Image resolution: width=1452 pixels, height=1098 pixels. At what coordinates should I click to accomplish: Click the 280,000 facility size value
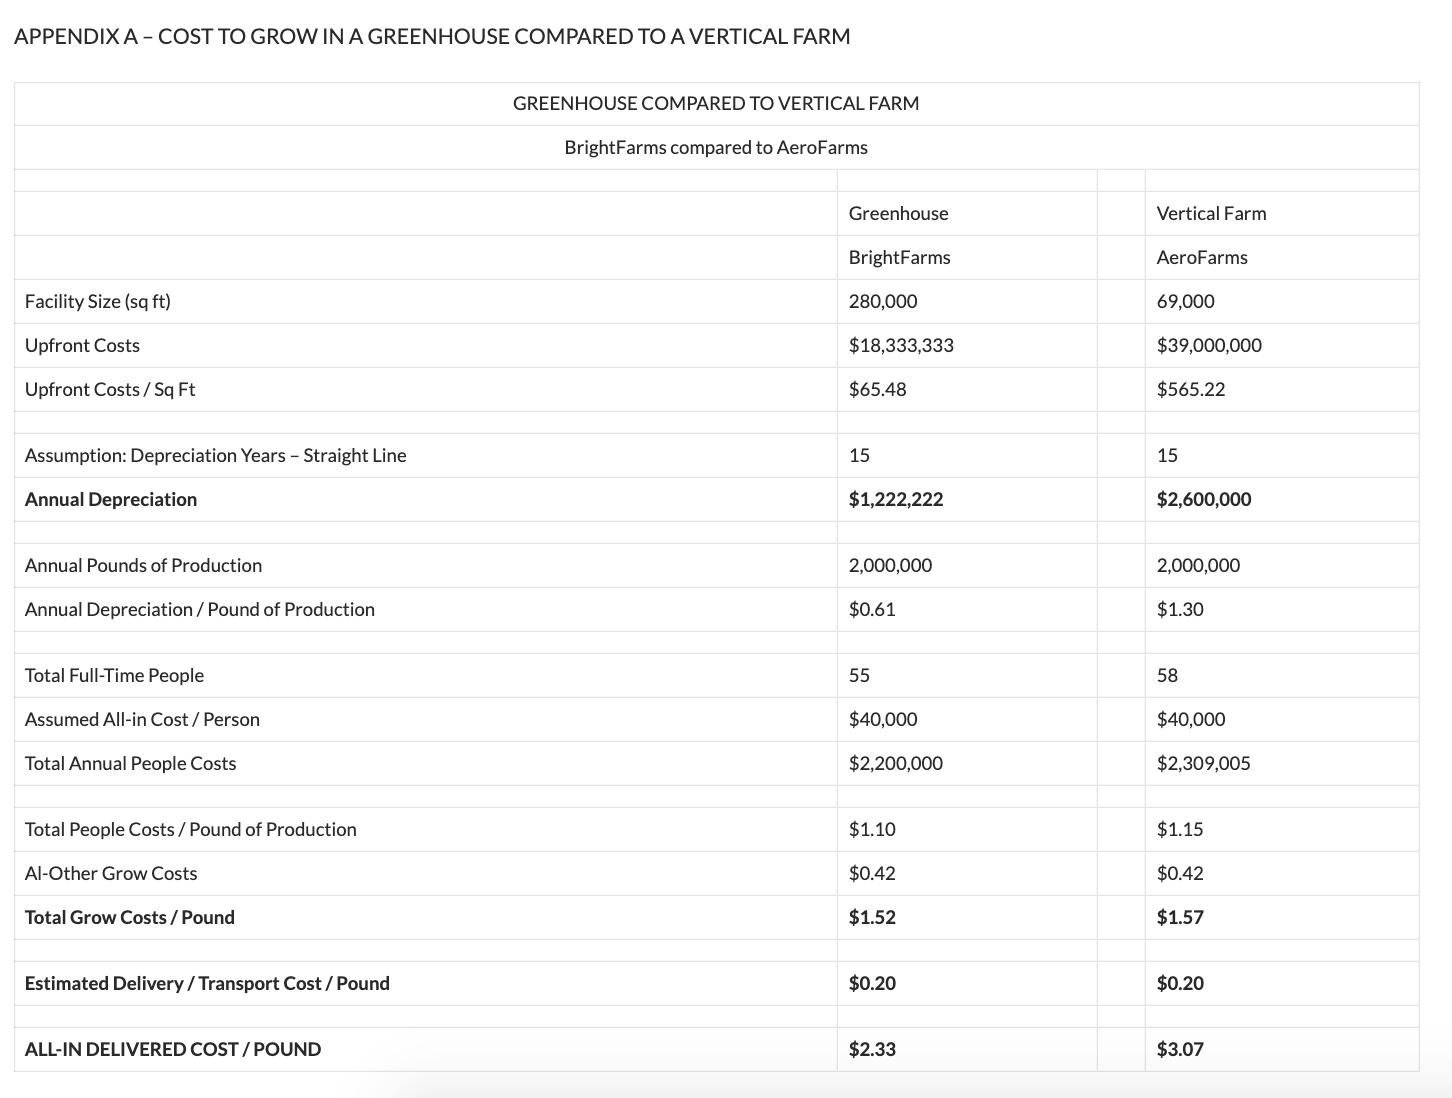pos(883,301)
